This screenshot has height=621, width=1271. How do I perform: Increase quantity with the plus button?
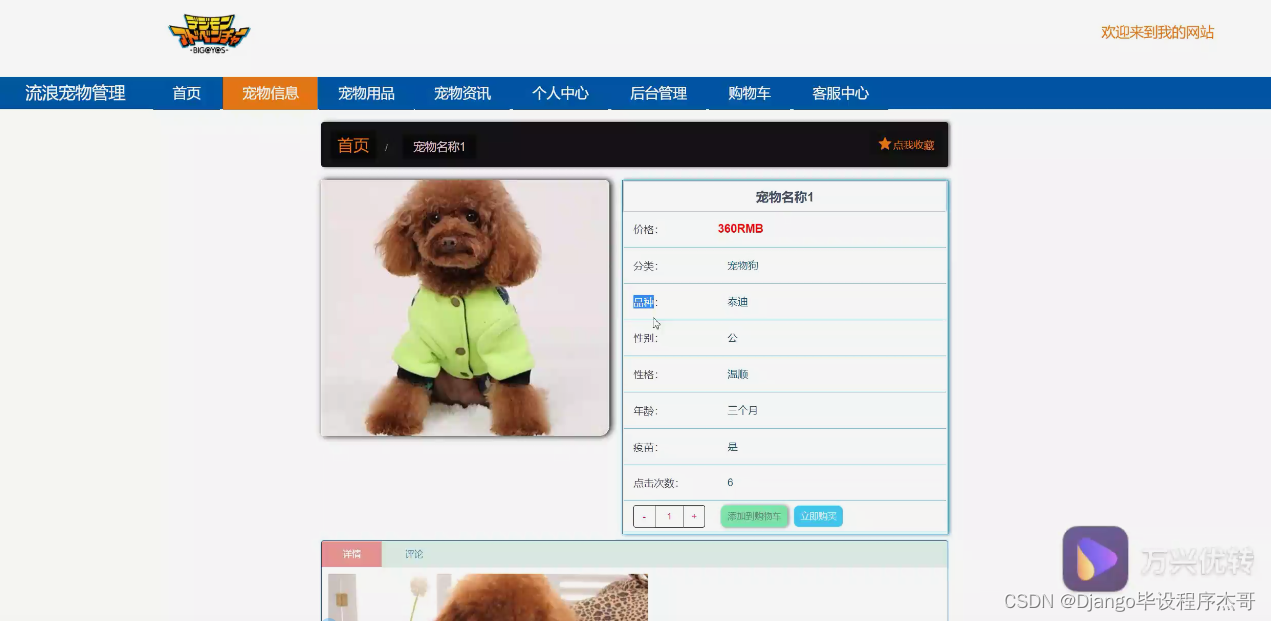pos(694,517)
